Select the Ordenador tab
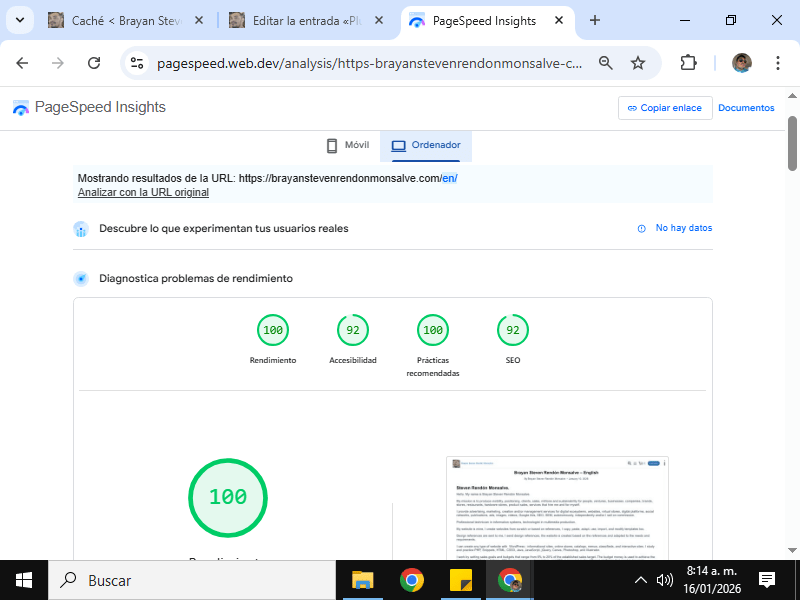Screen dimensions: 800x600 426,145
